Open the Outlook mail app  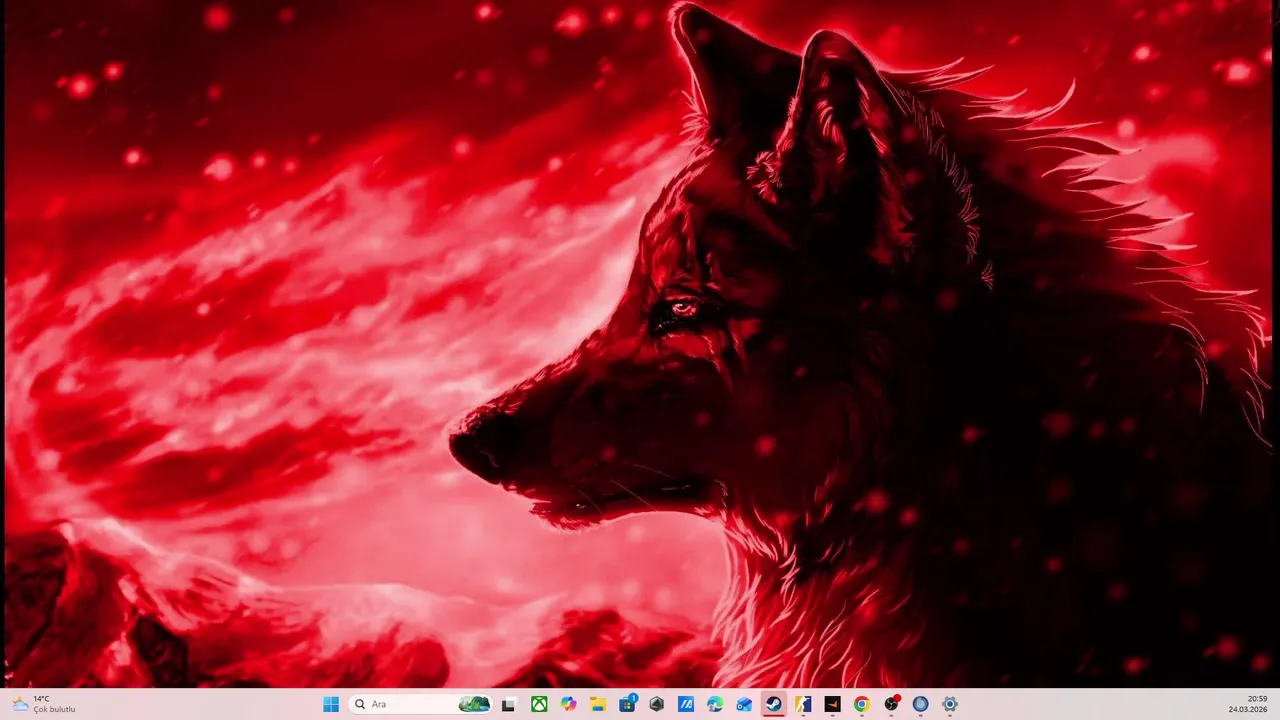(x=744, y=704)
